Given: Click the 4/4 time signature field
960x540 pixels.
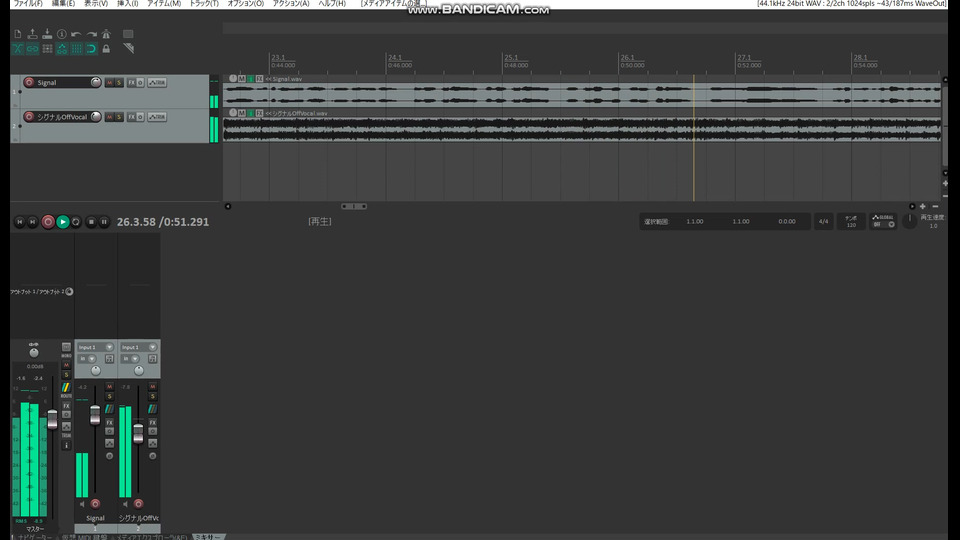Looking at the screenshot, I should coord(823,222).
